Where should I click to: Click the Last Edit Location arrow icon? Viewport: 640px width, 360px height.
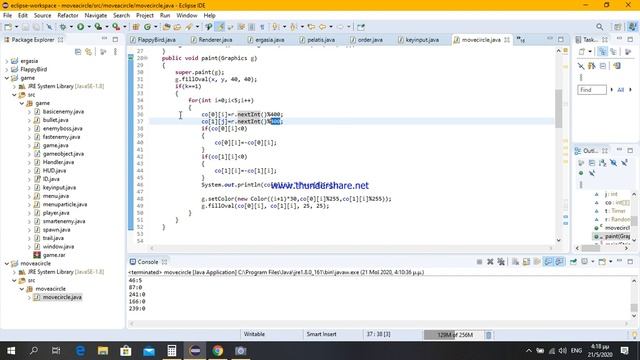point(311,27)
